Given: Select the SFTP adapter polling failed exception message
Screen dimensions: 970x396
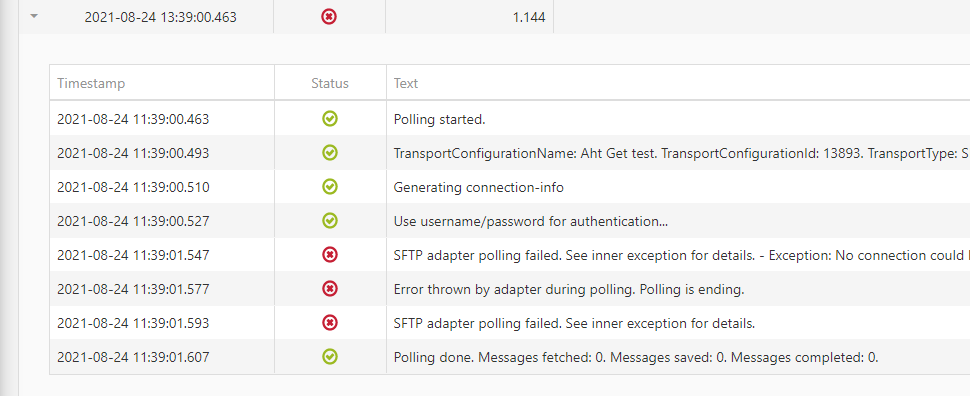Looking at the screenshot, I should click(681, 255).
